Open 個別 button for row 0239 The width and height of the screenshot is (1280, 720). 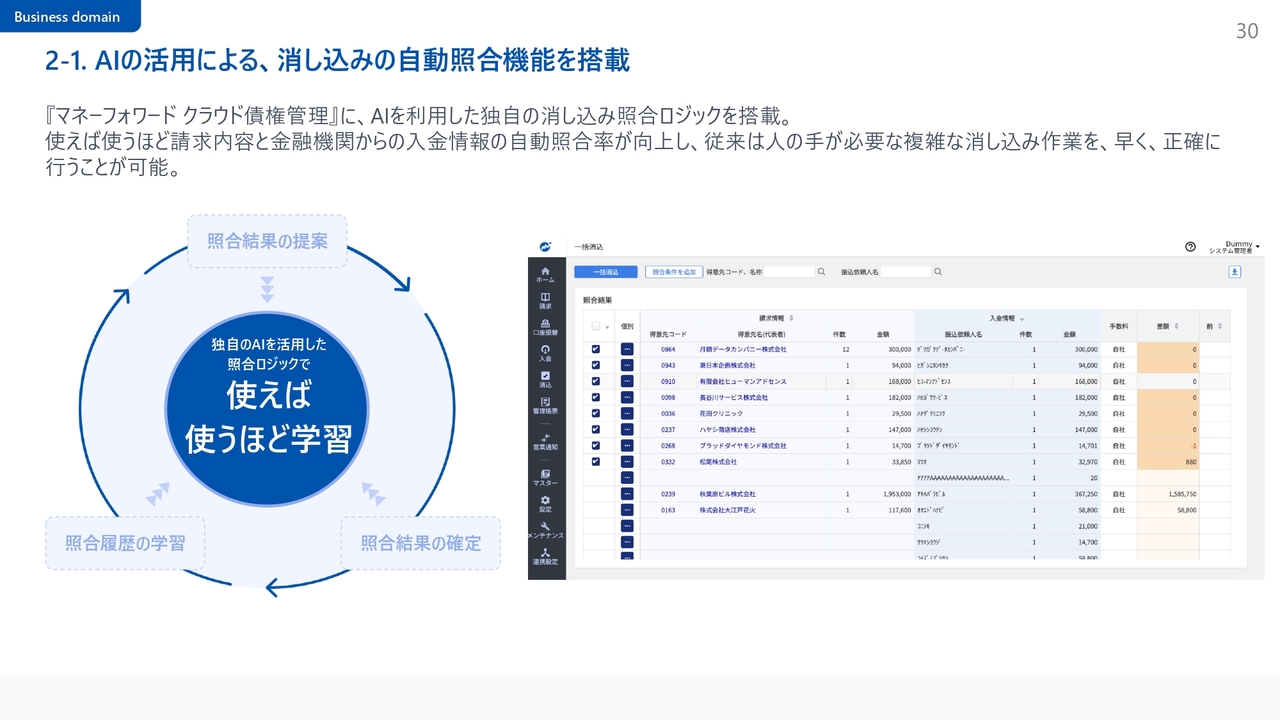[x=627, y=494]
